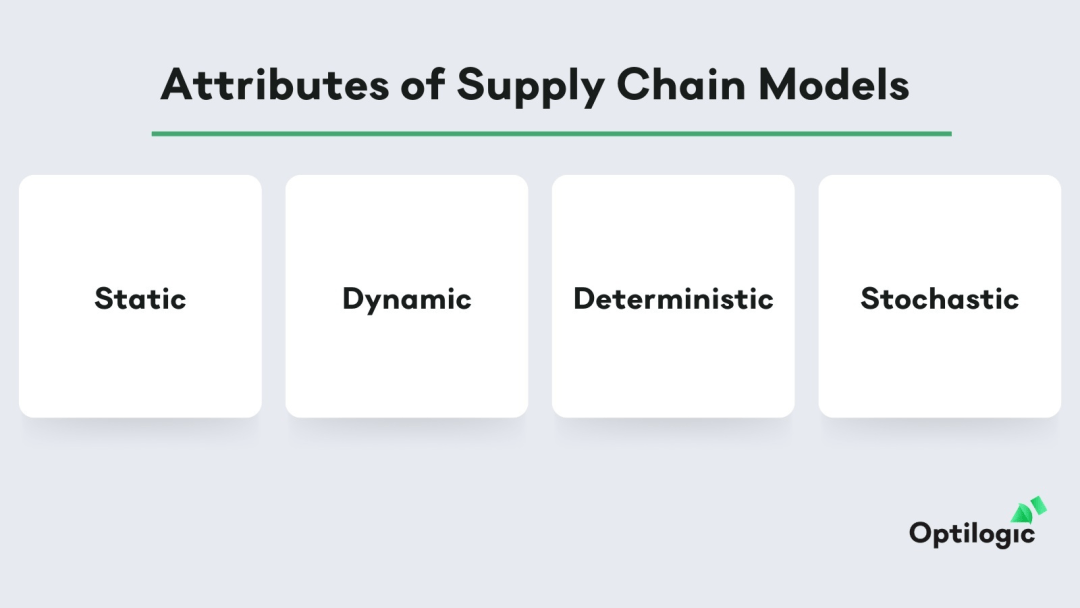Select the Dynamic attribute card
1080x608 pixels.
[407, 296]
